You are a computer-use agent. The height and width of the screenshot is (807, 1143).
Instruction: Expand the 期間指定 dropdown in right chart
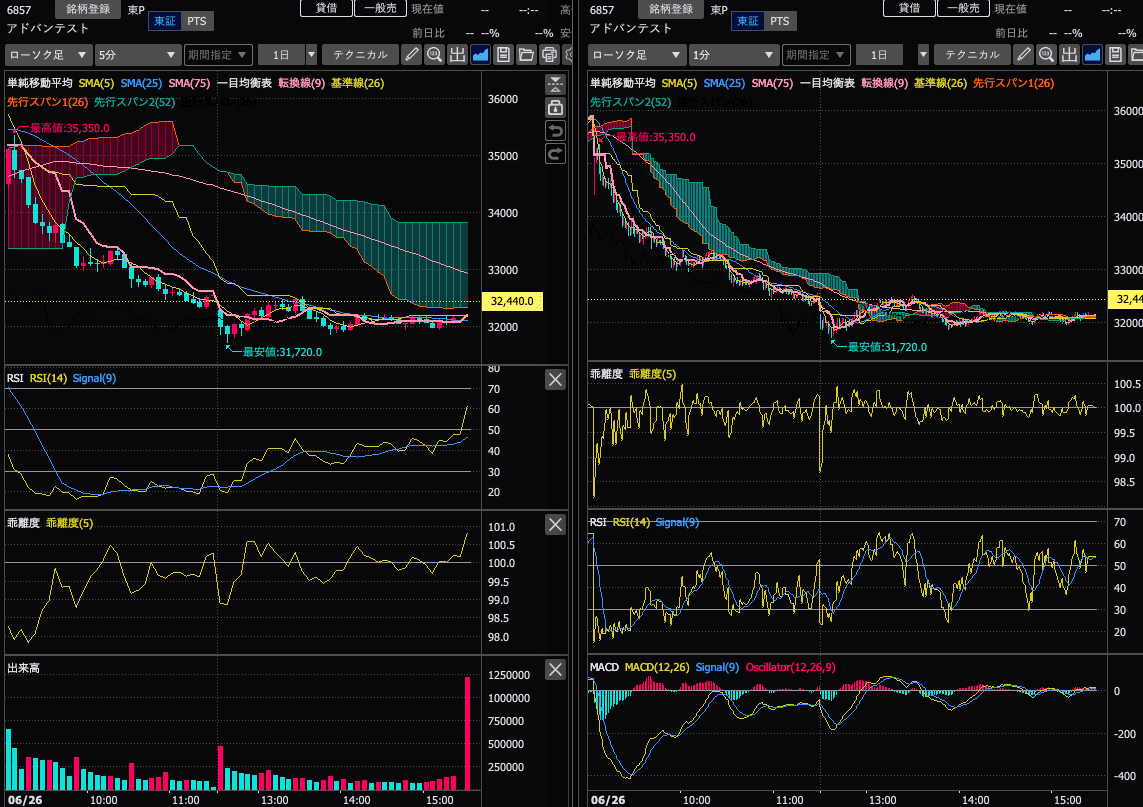coord(816,55)
